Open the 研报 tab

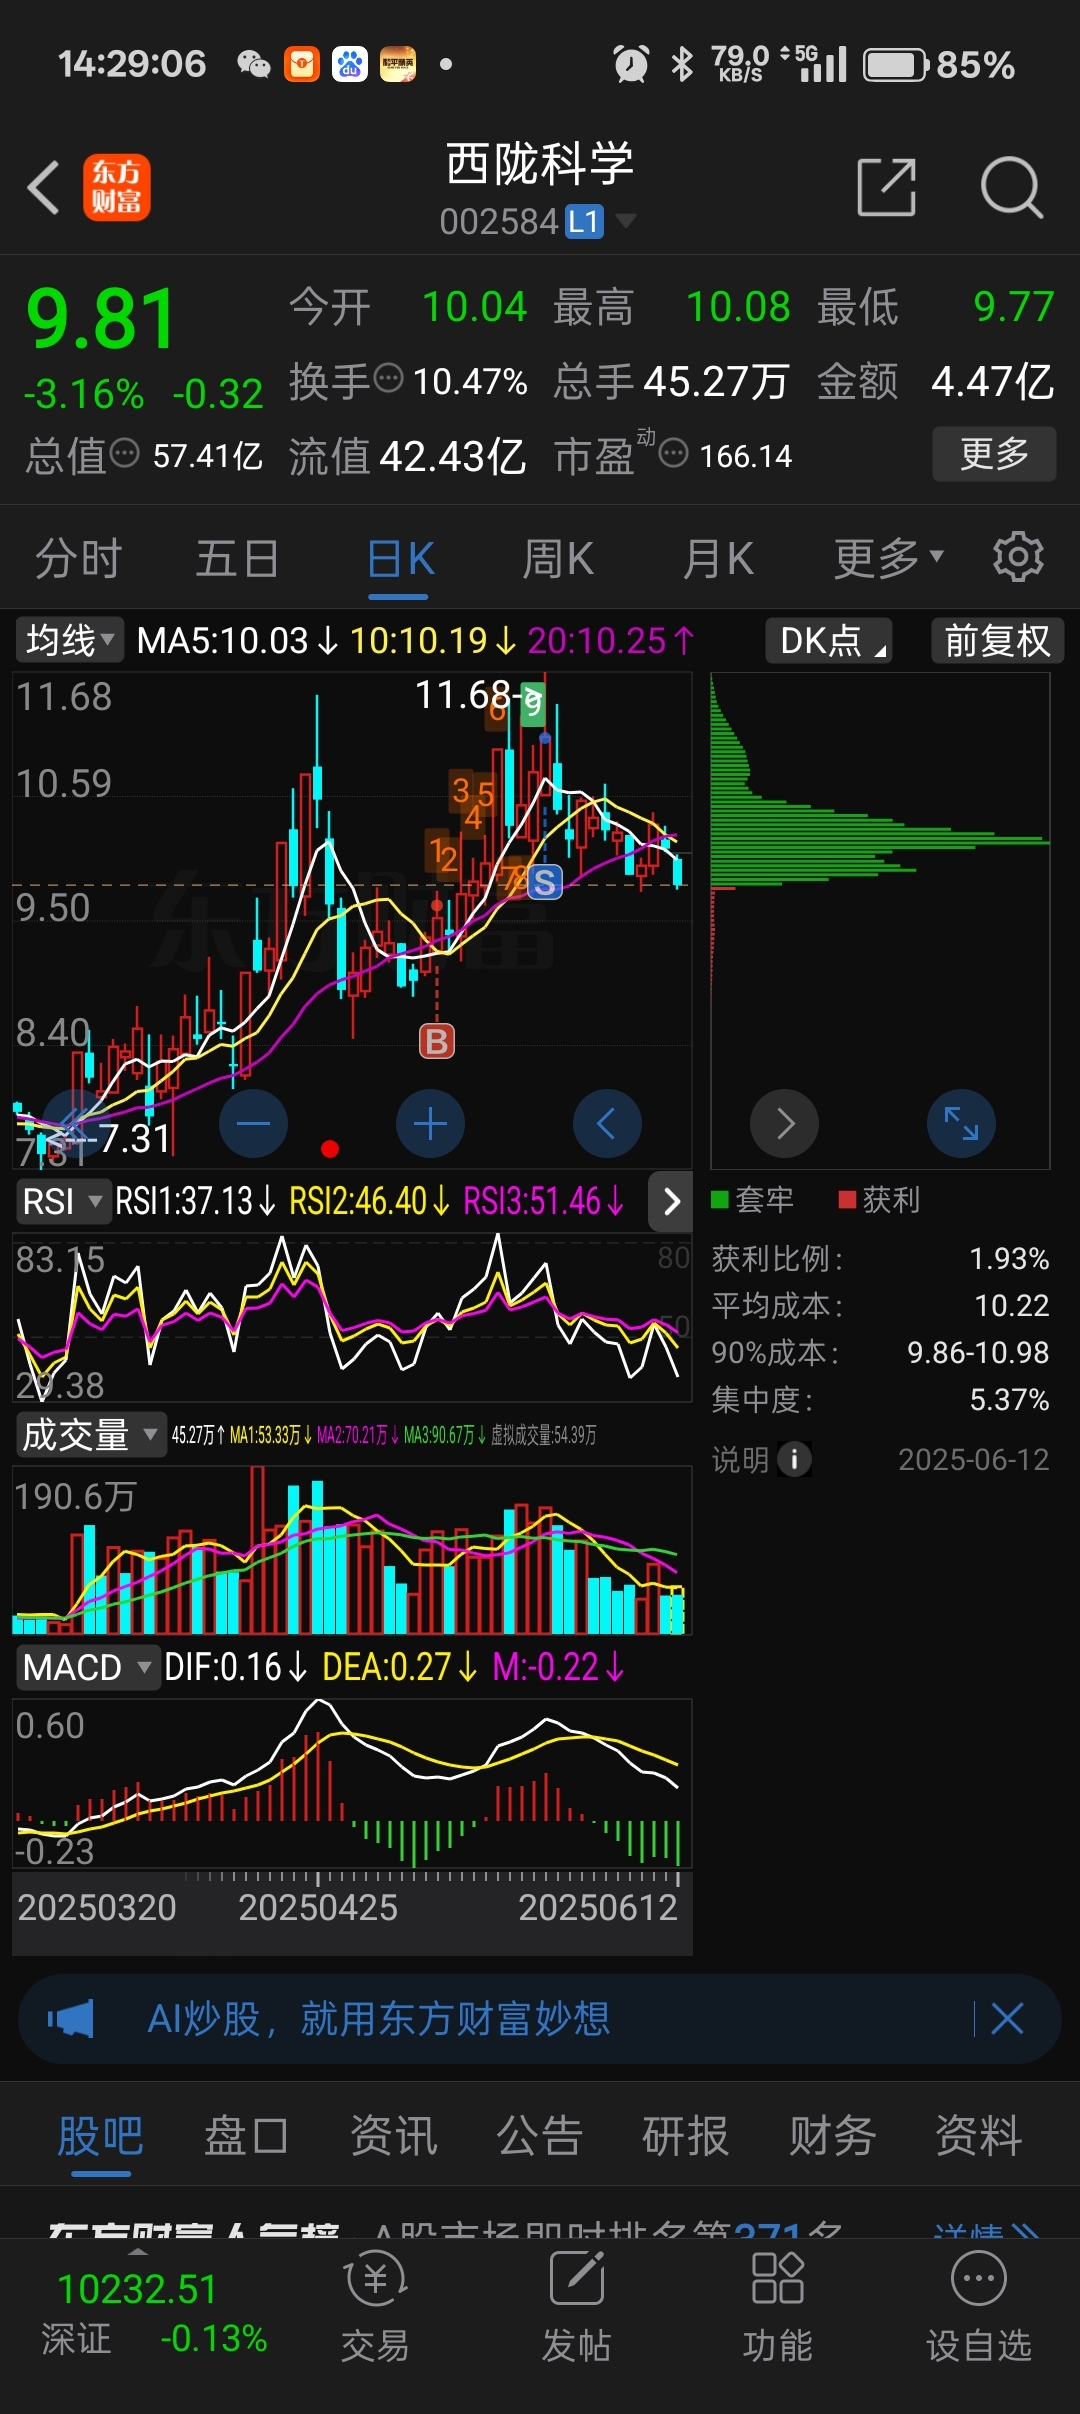pyautogui.click(x=685, y=2137)
